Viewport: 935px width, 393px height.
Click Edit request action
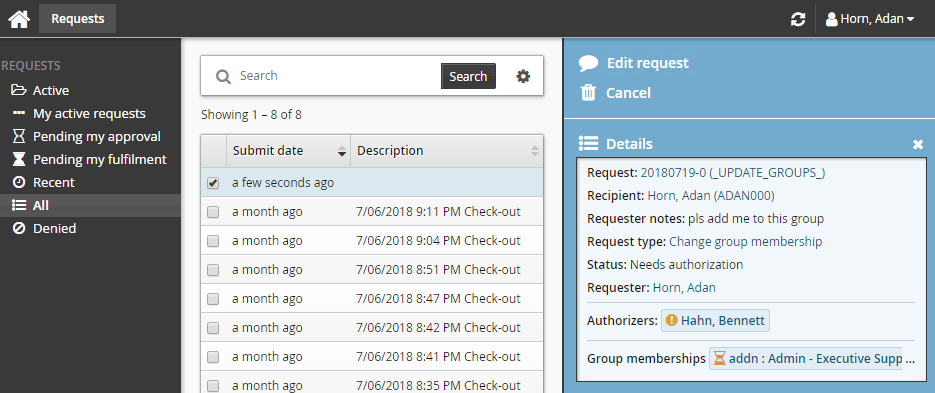pyautogui.click(x=633, y=63)
